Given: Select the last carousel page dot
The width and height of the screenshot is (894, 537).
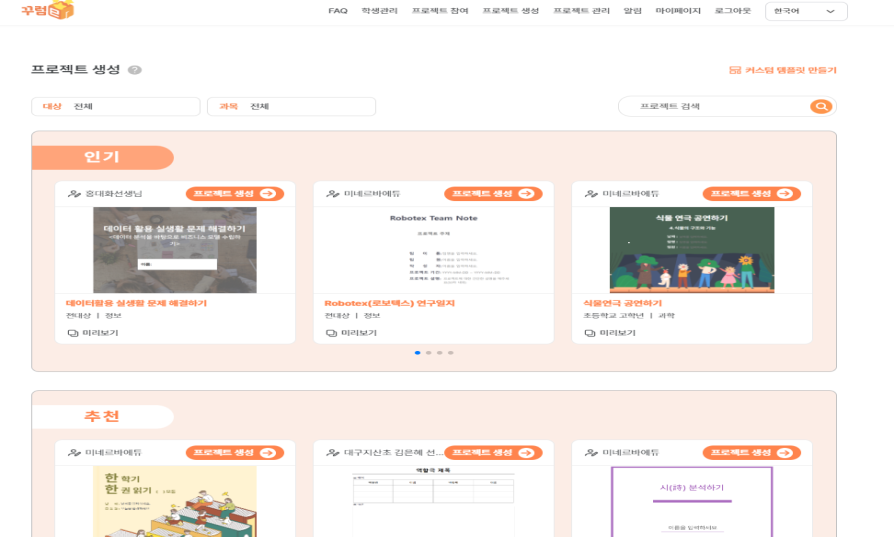Looking at the screenshot, I should (451, 353).
